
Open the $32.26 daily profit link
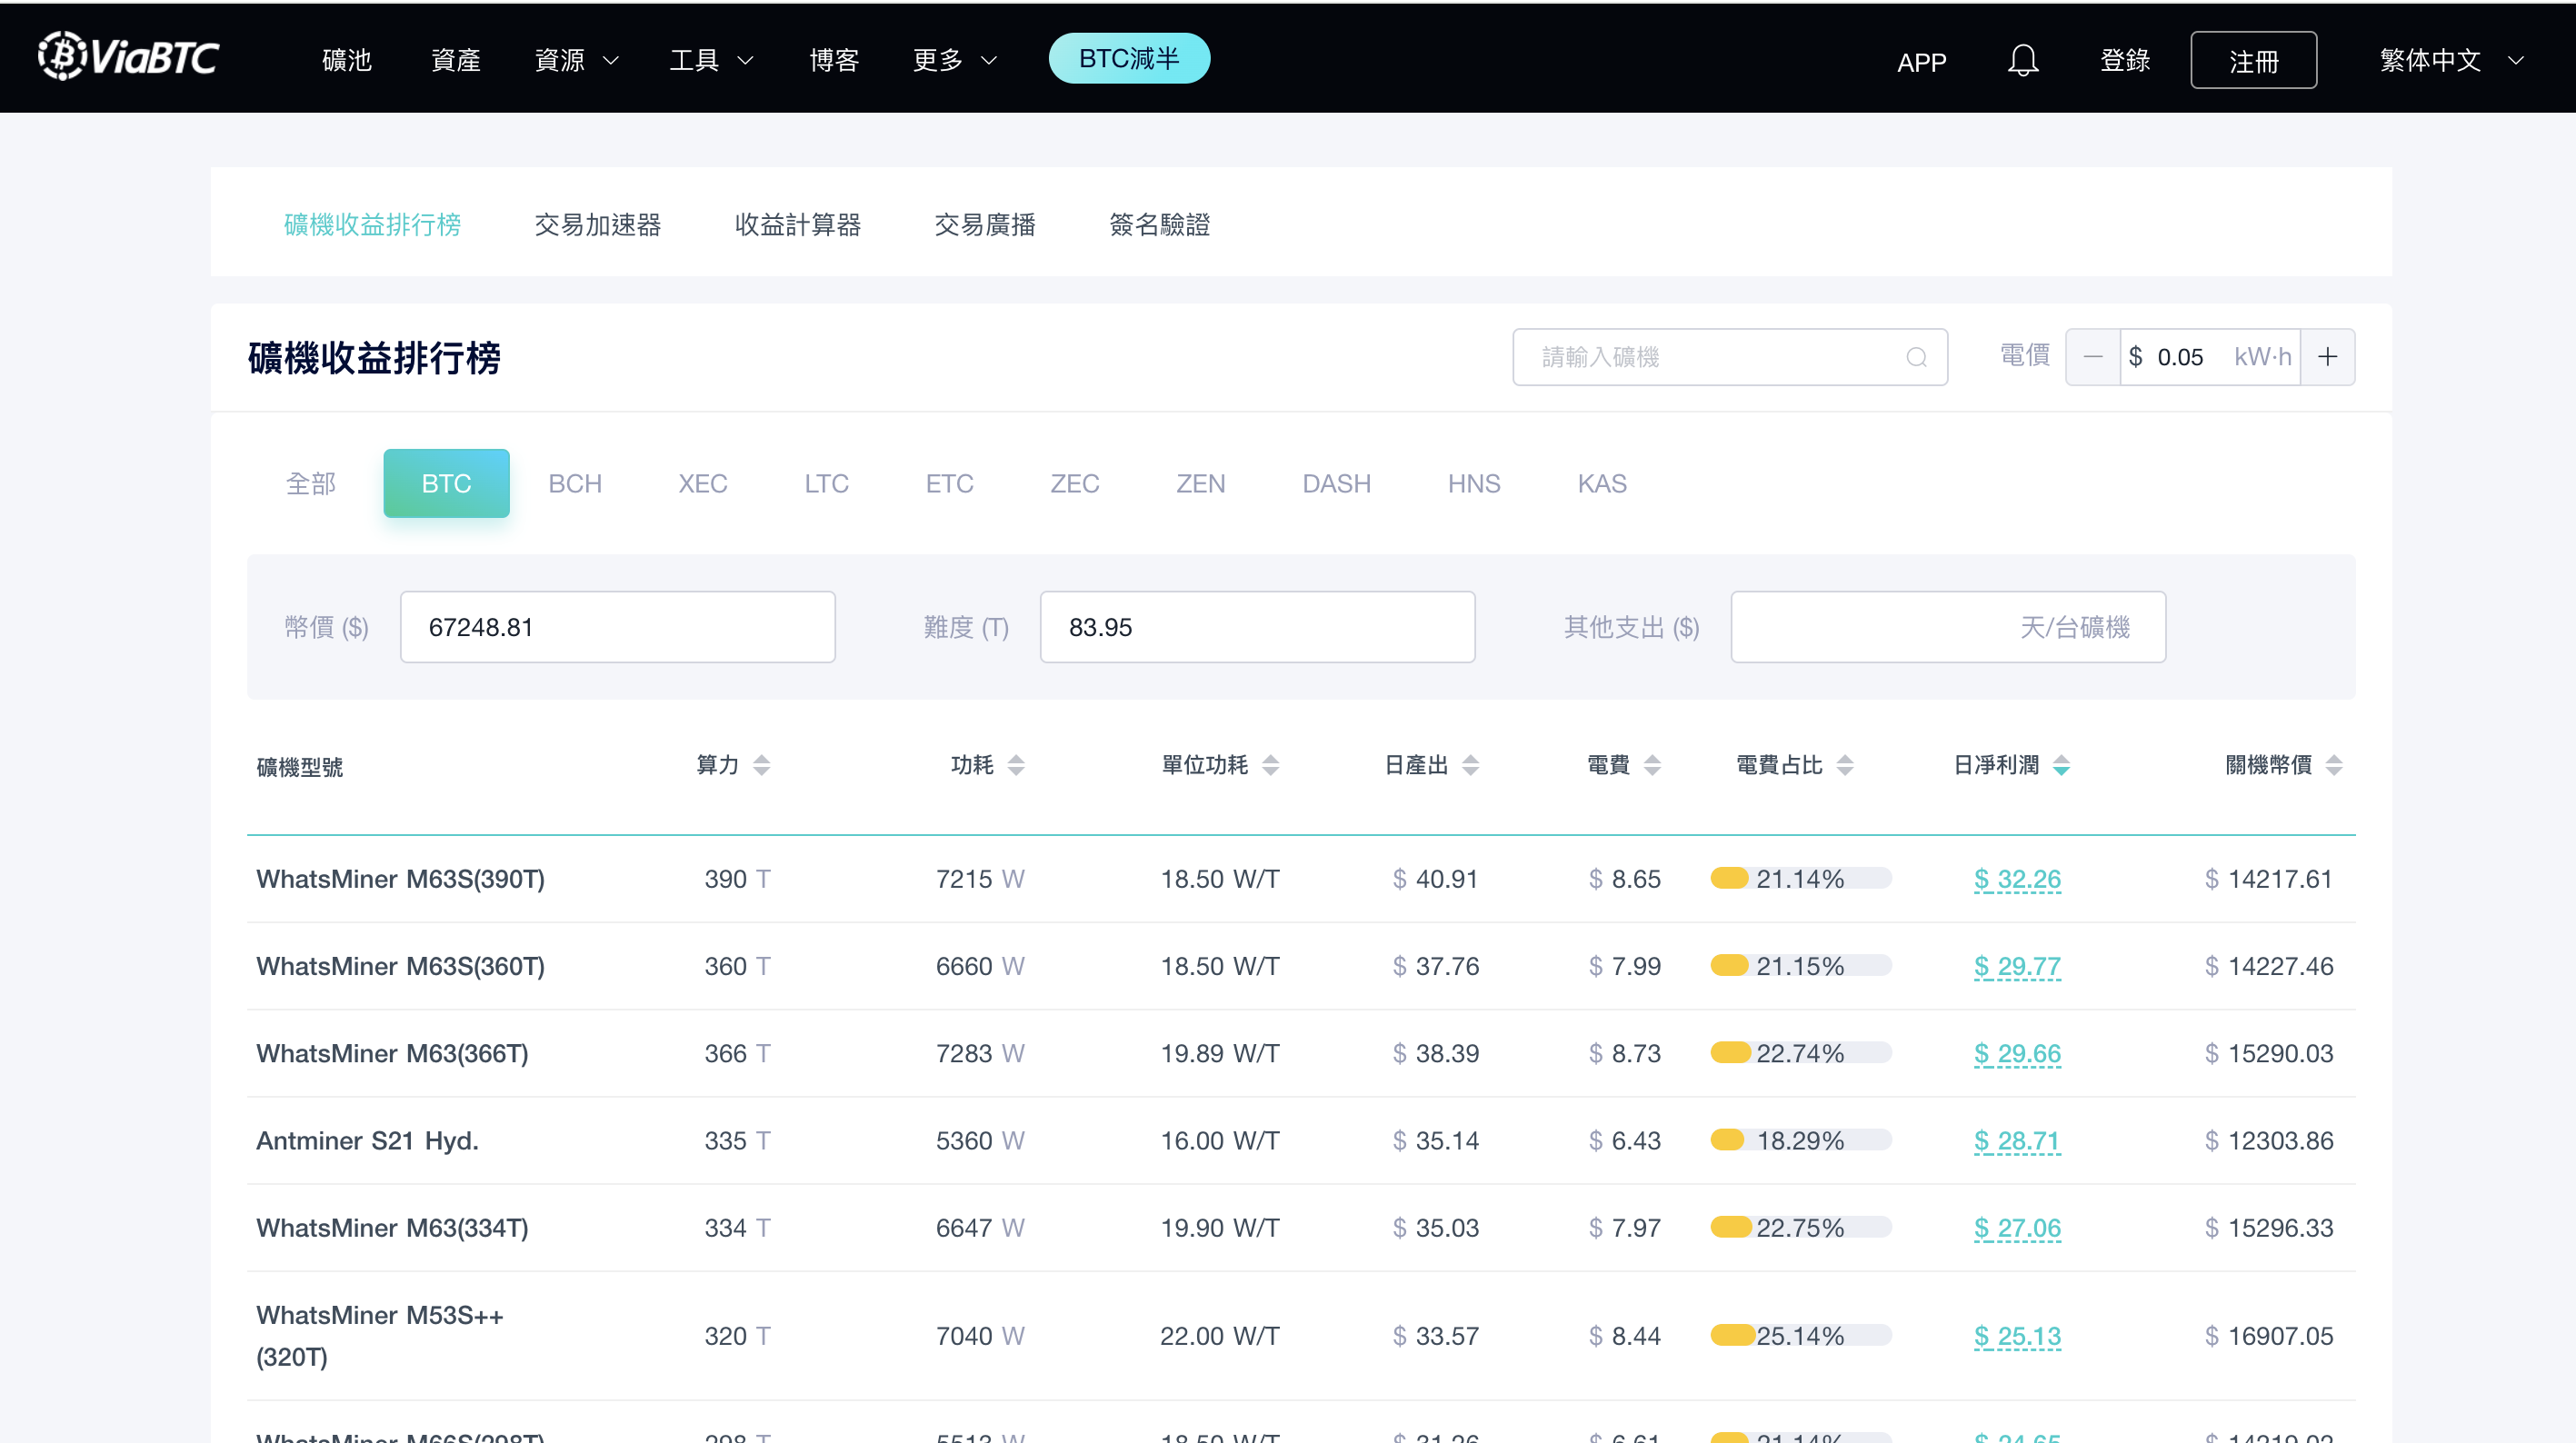pyautogui.click(x=2017, y=879)
